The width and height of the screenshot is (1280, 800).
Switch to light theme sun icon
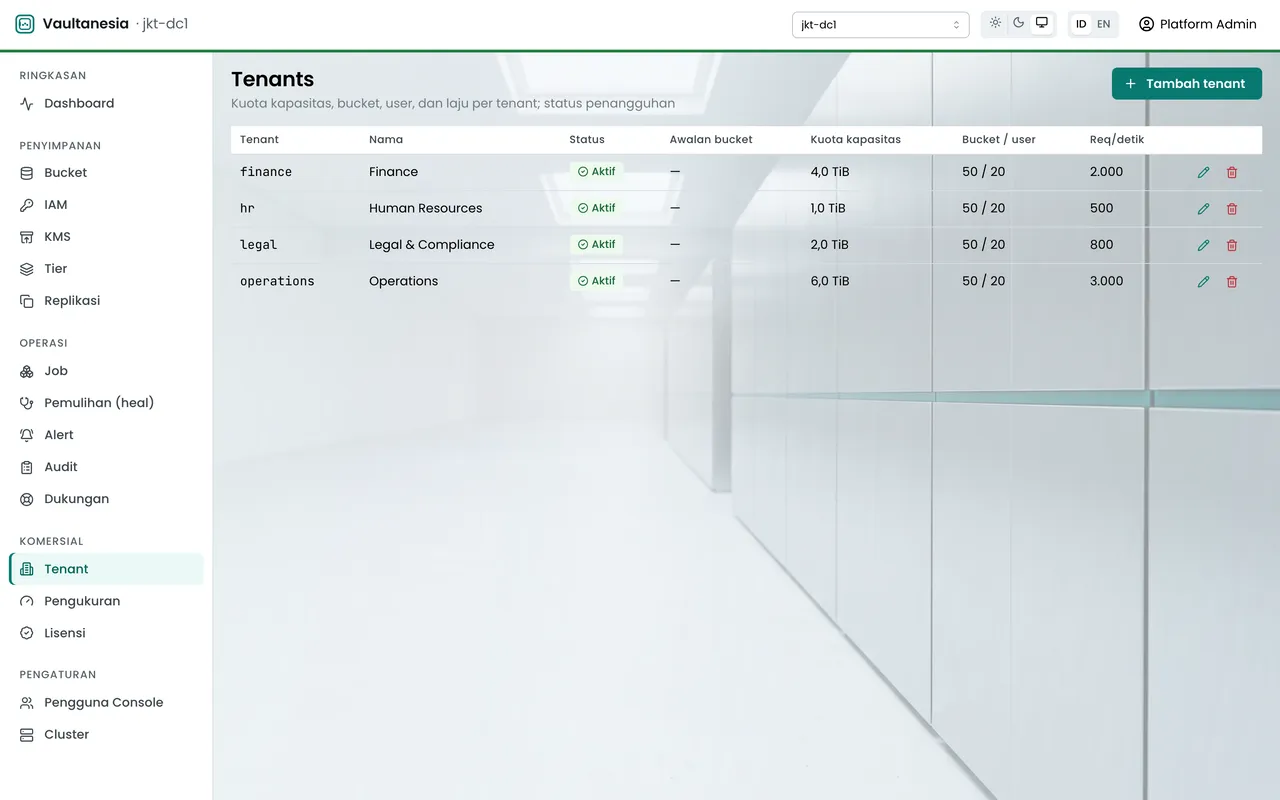click(x=995, y=23)
